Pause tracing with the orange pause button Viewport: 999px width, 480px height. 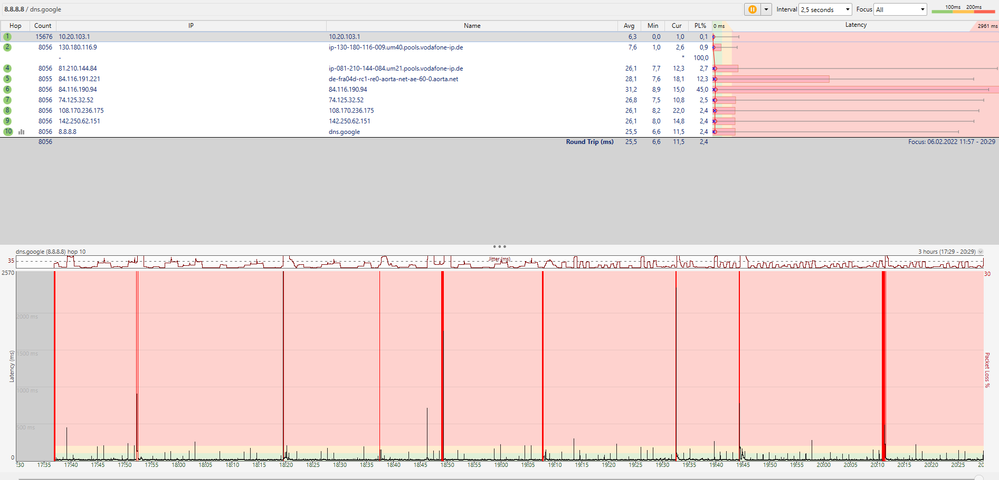tap(752, 10)
